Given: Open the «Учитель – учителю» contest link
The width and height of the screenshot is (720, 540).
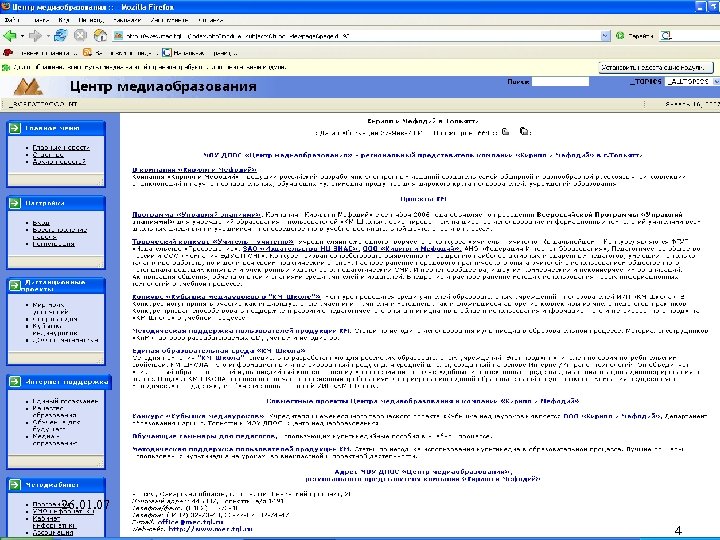Looking at the screenshot, I should point(213,242).
